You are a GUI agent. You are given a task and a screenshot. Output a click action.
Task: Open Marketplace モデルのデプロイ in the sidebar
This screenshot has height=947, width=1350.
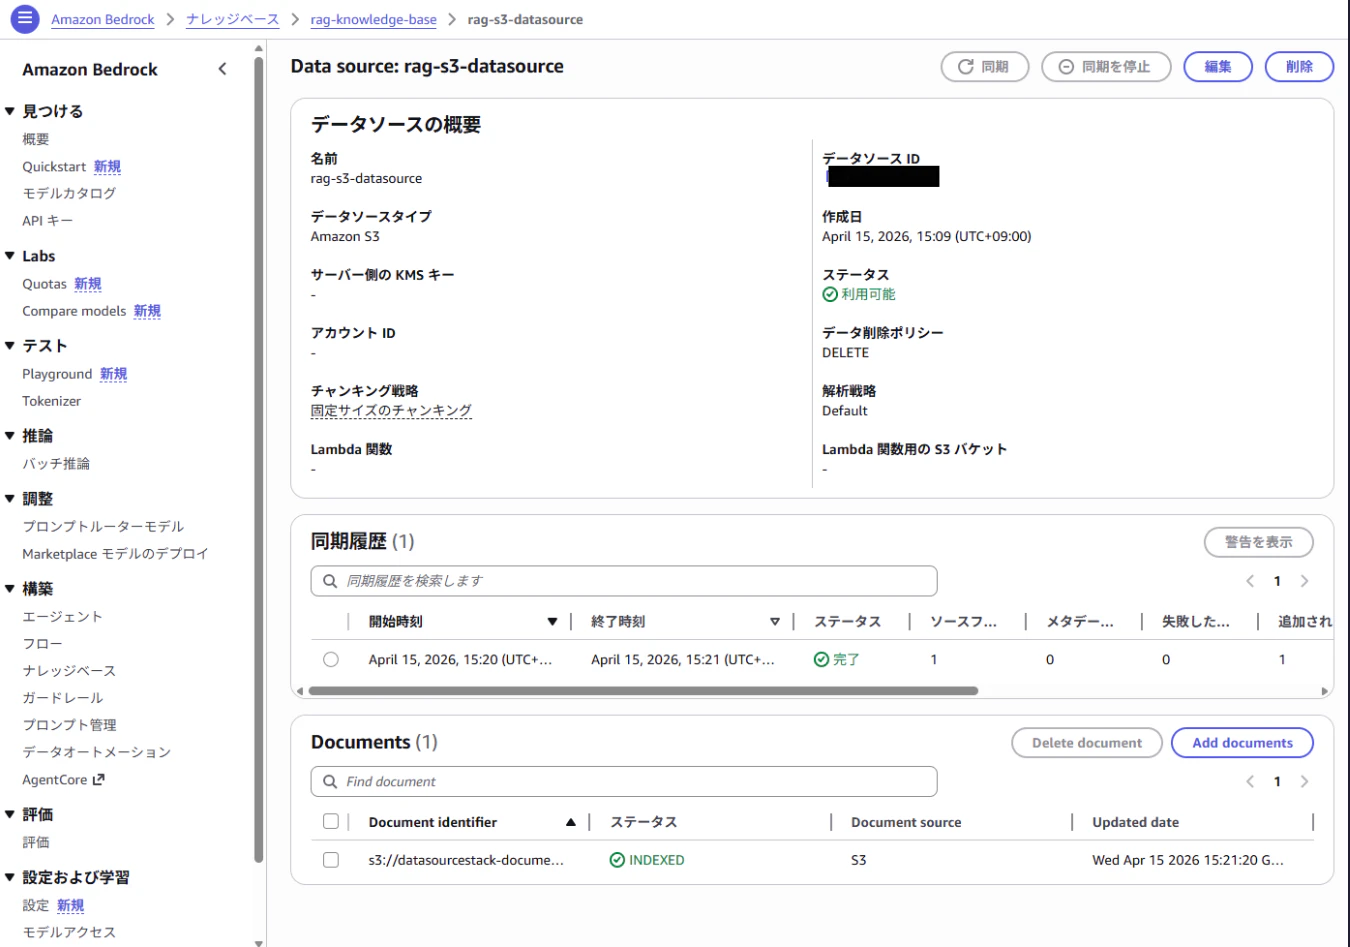point(115,554)
